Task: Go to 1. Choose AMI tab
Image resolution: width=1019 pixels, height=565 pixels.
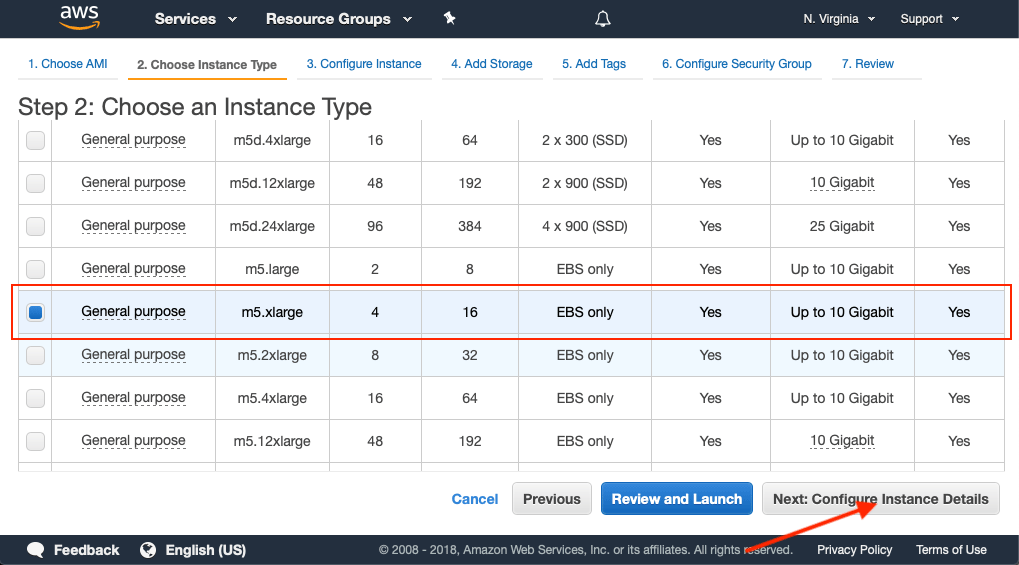Action: [68, 64]
